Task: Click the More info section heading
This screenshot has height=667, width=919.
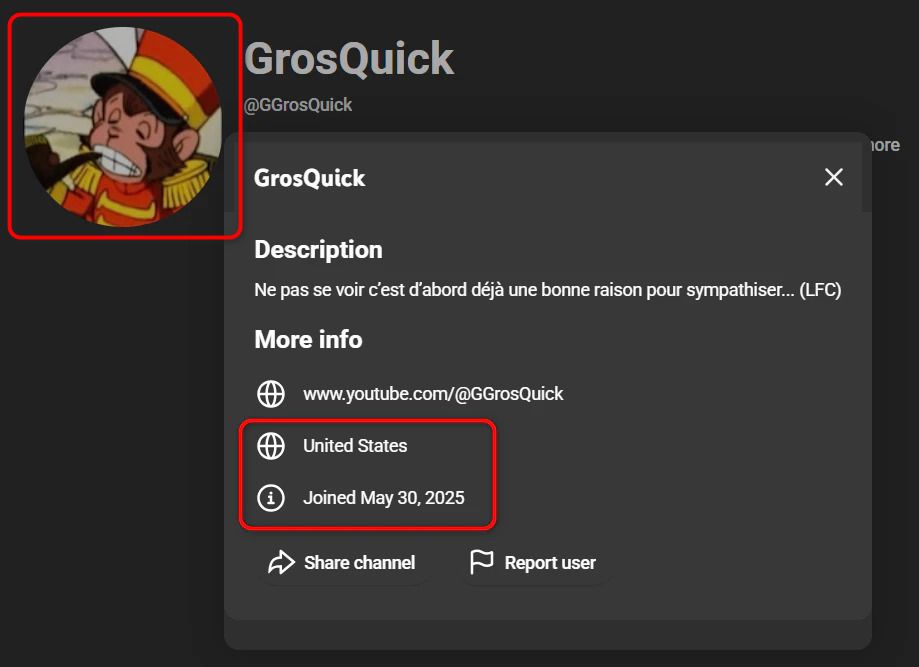Action: coord(308,340)
